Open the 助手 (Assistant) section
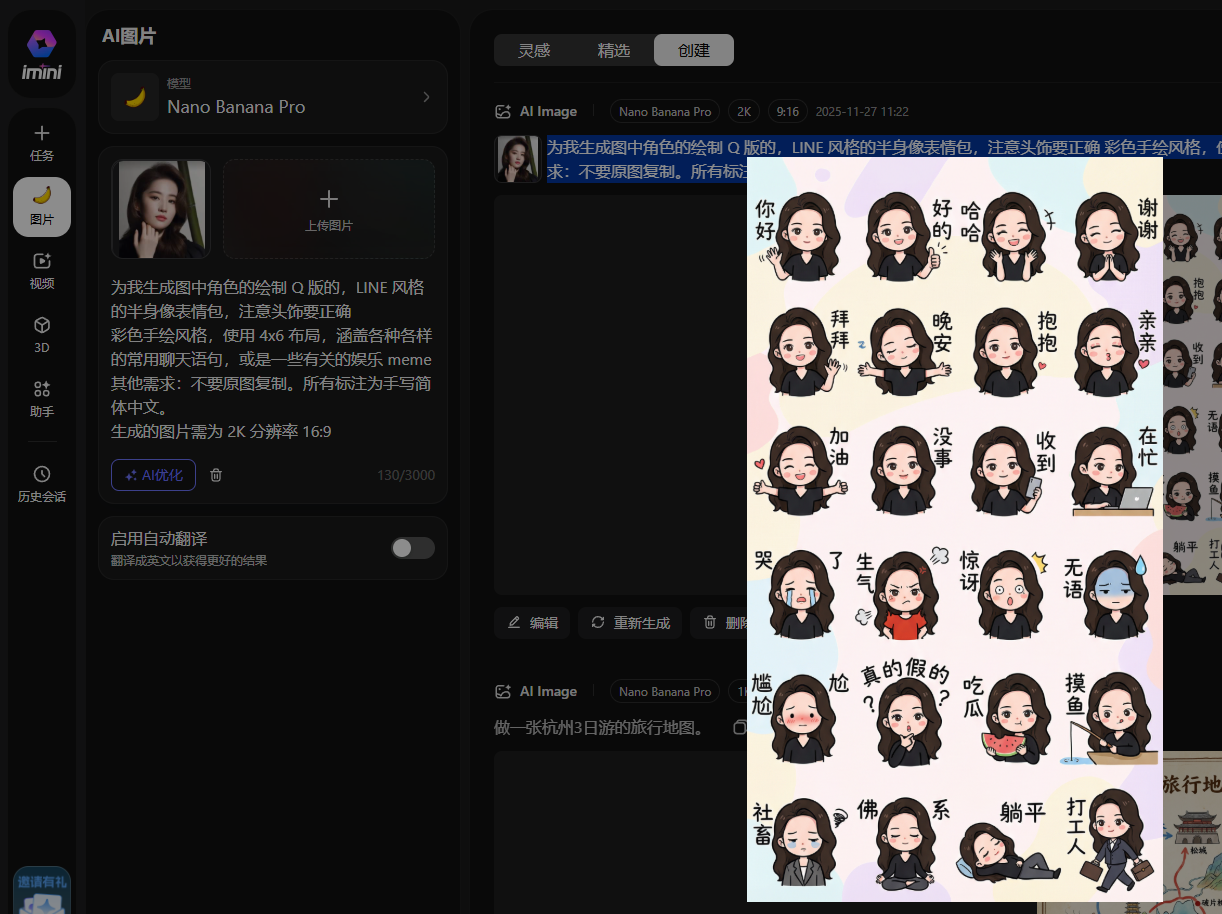 click(42, 398)
